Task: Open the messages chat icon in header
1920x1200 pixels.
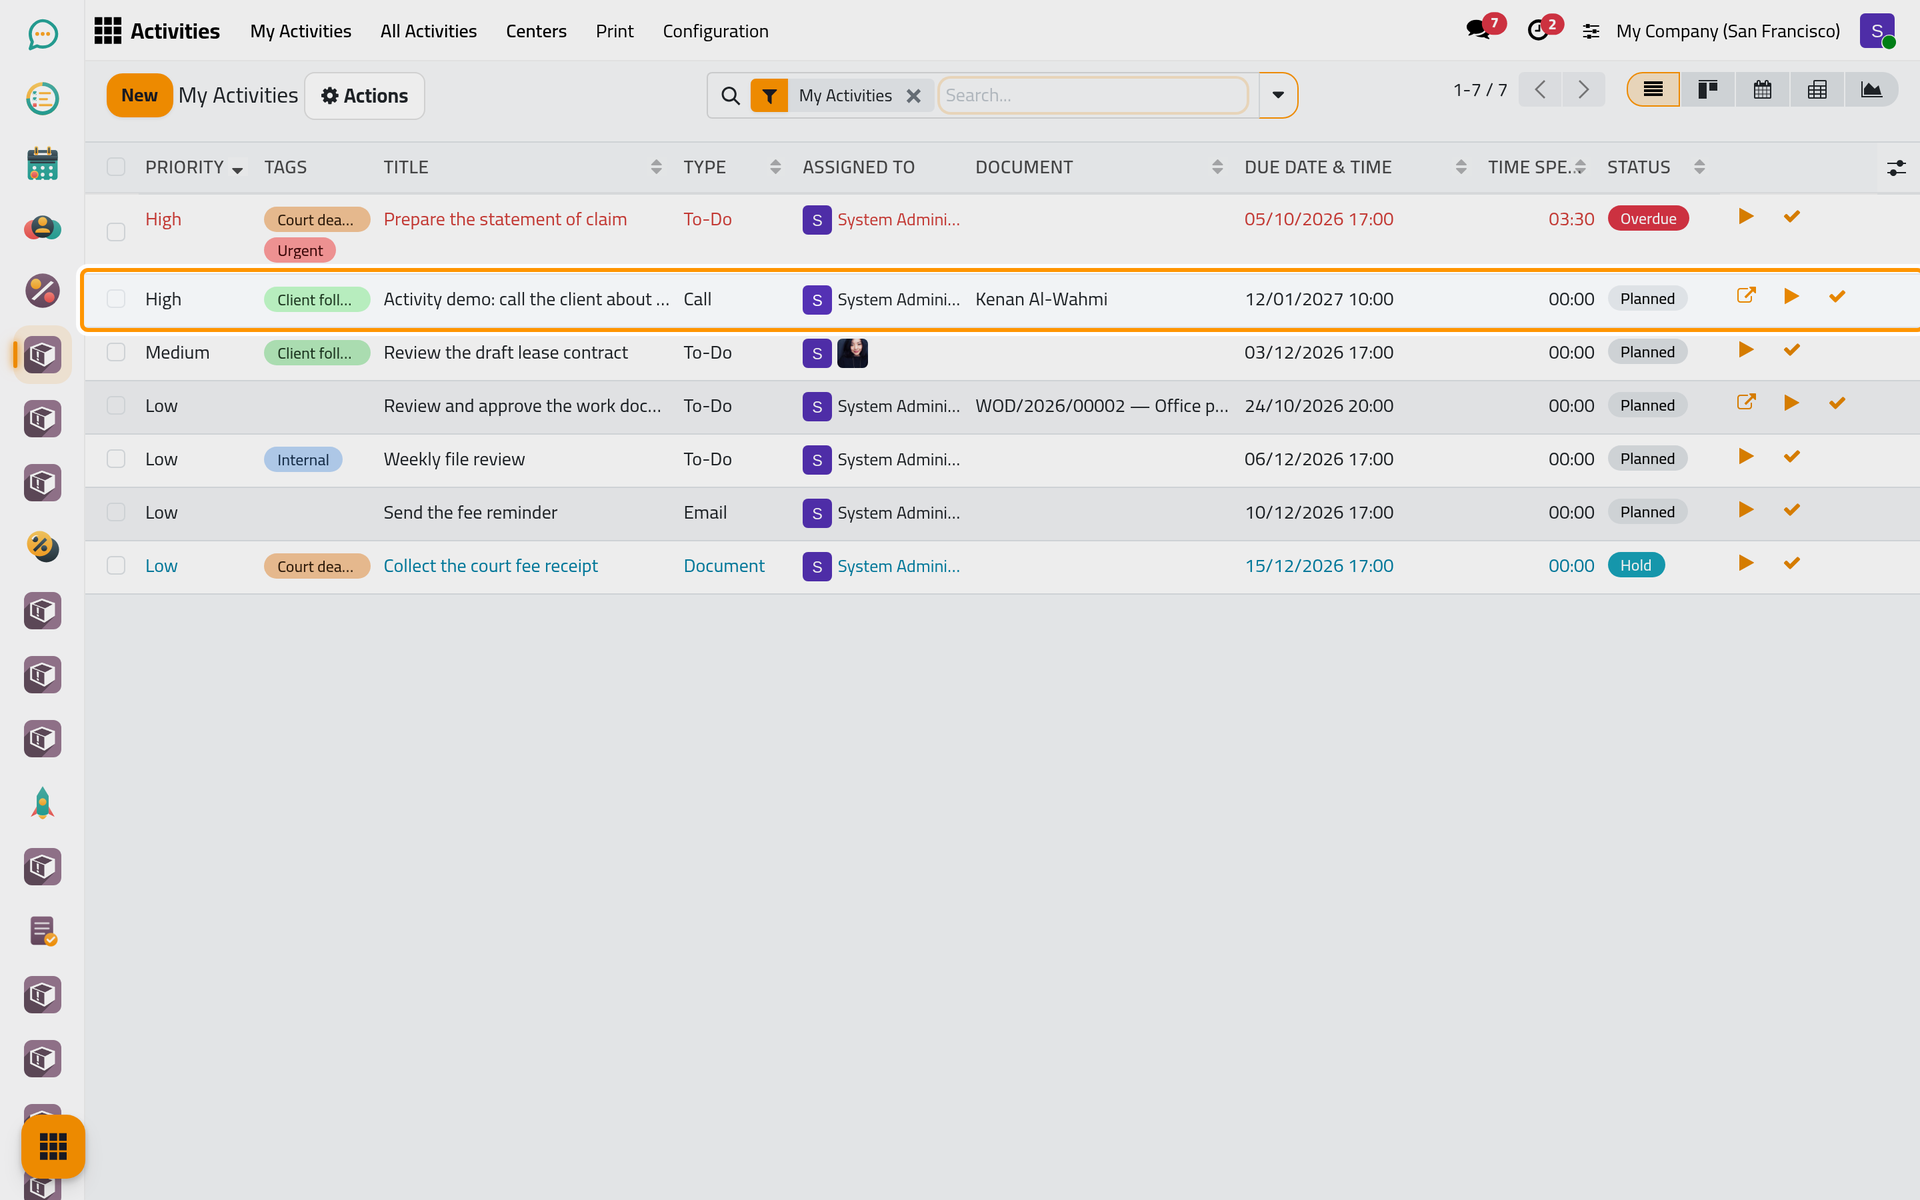Action: [x=1478, y=30]
